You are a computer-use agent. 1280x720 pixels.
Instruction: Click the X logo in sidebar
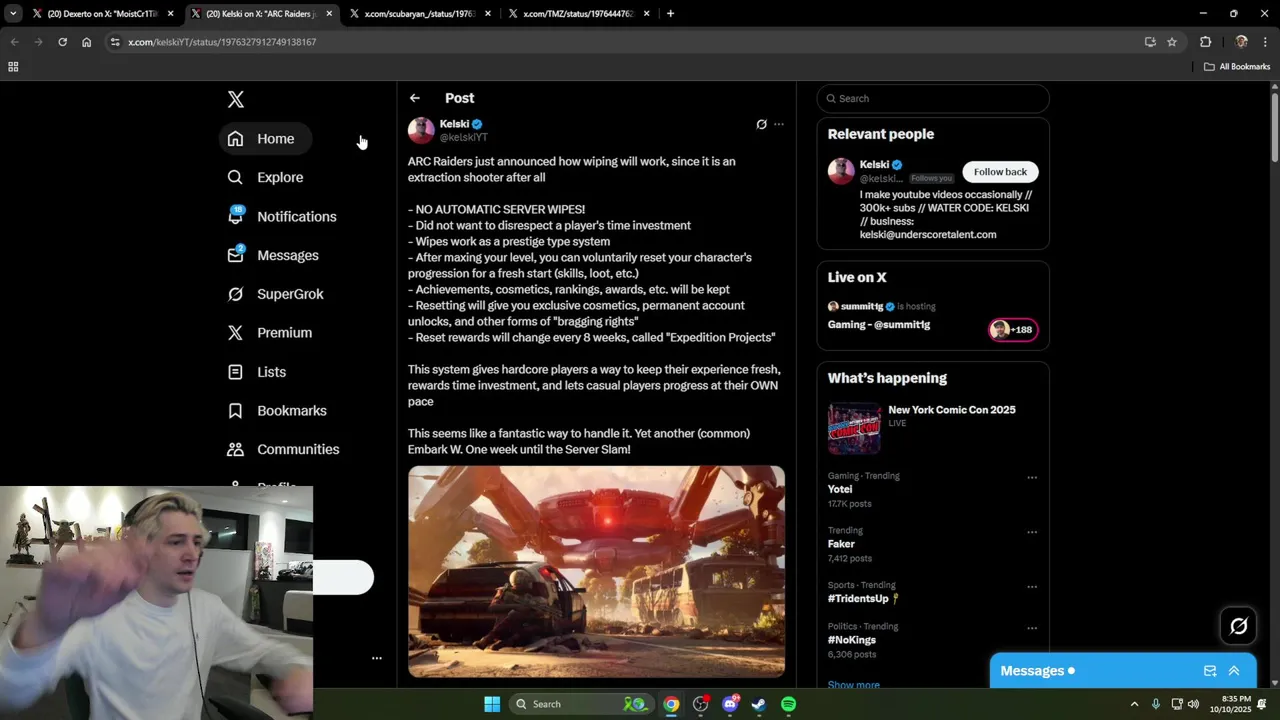coord(236,99)
